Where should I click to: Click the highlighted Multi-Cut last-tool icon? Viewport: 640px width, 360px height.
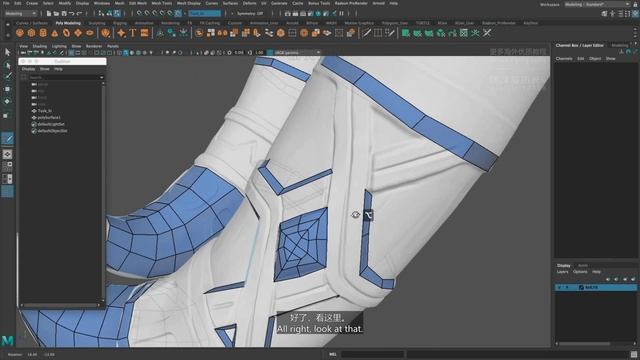coord(7,138)
